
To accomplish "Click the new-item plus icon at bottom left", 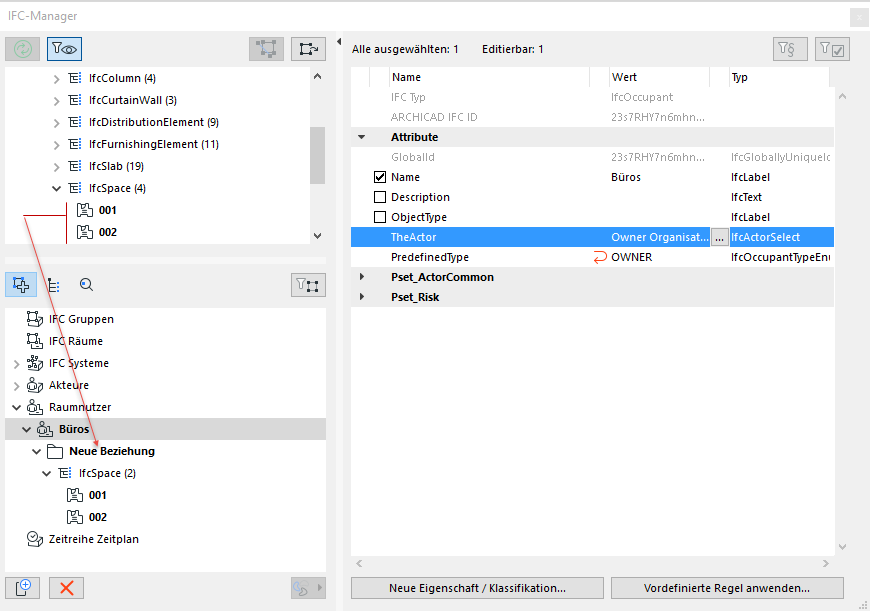I will pos(22,588).
